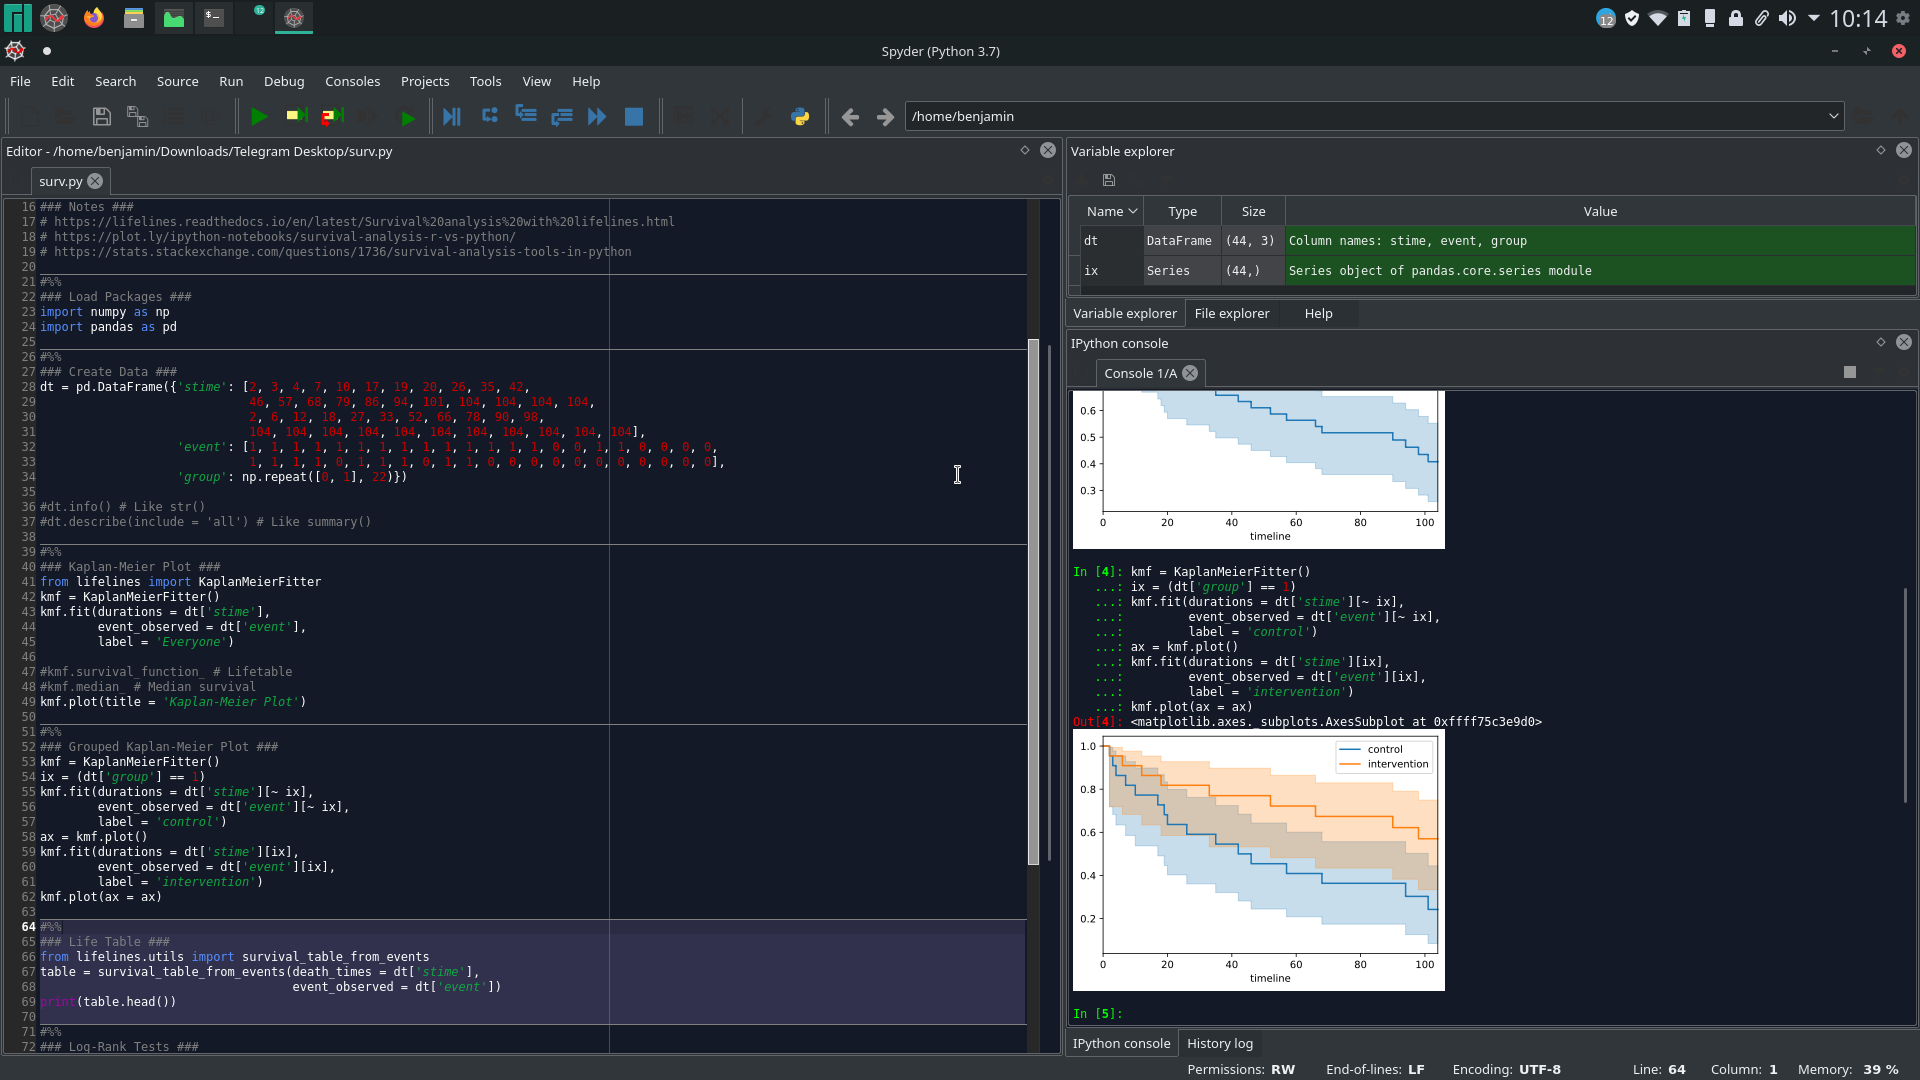The image size is (1920, 1080).
Task: Switch to the History log tab
Action: (1219, 1043)
